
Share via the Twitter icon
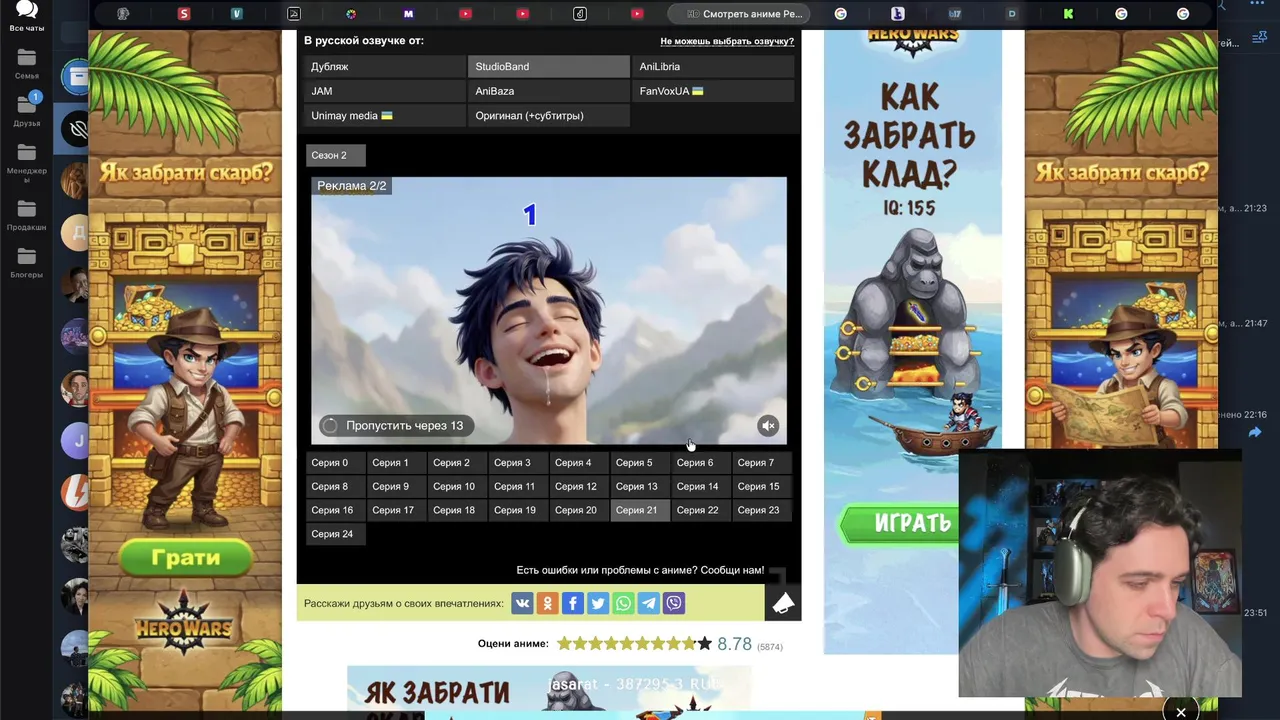tap(598, 603)
